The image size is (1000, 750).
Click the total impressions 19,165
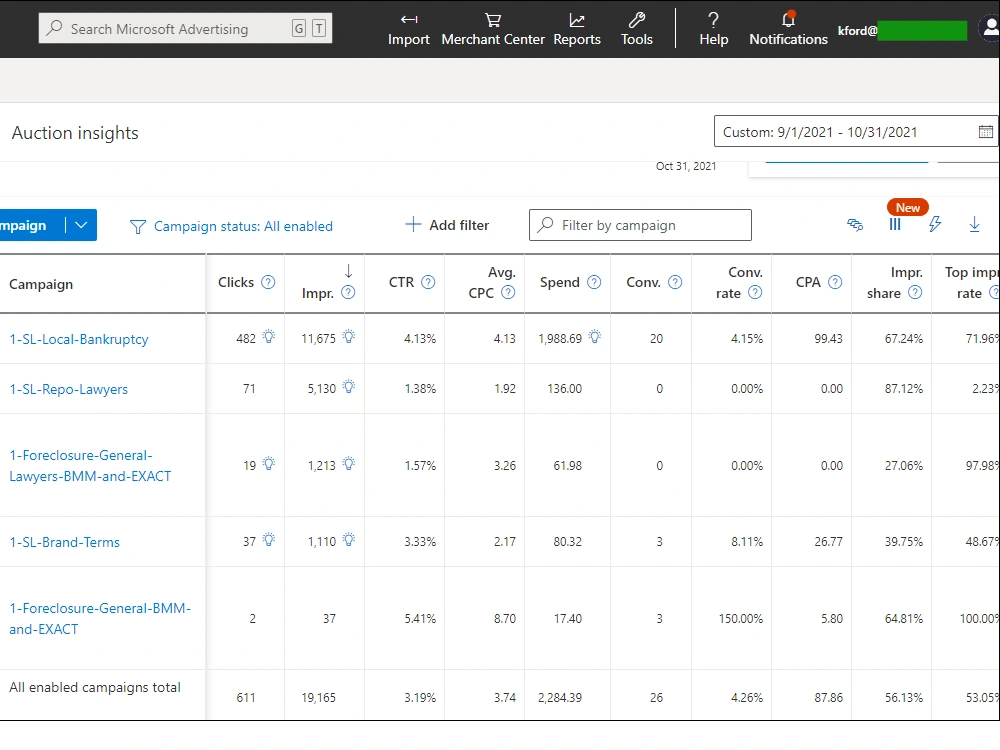point(318,698)
